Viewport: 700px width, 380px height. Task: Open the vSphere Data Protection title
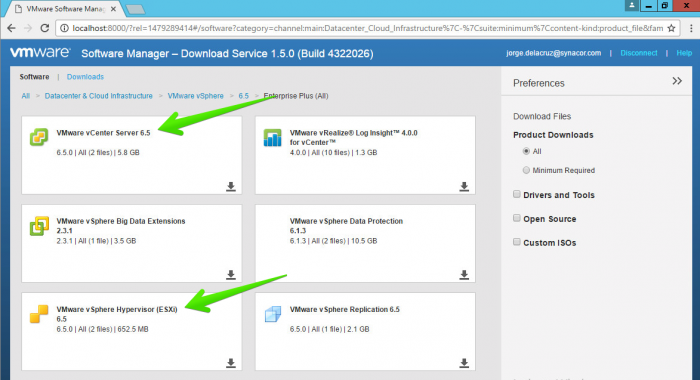(x=346, y=225)
